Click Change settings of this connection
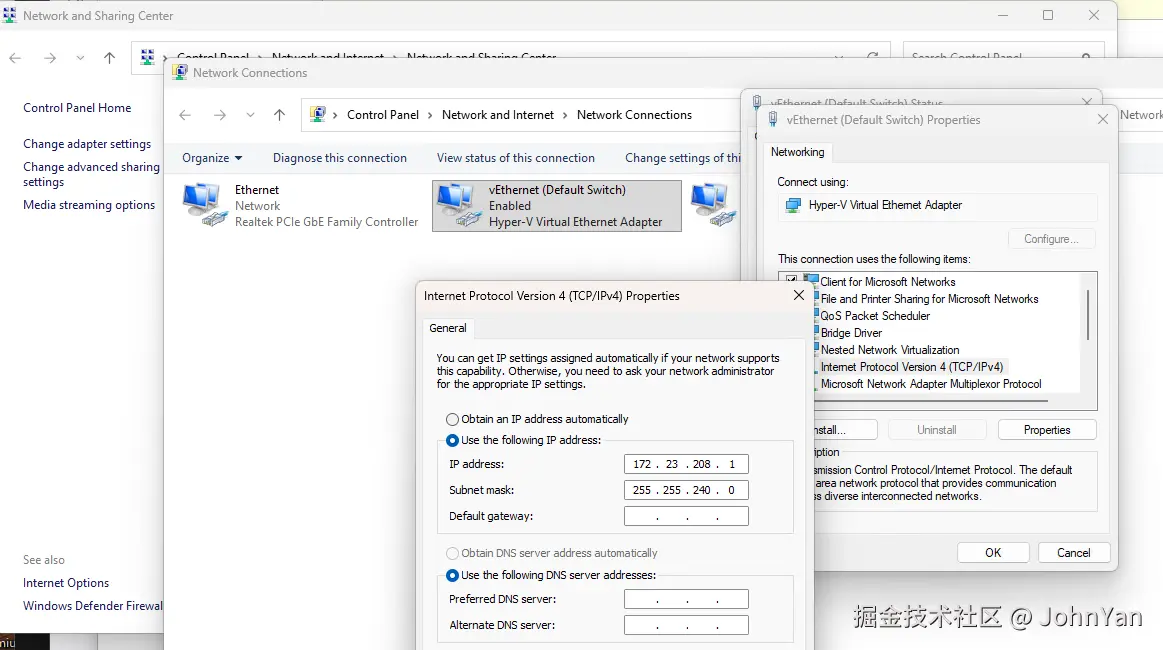The width and height of the screenshot is (1163, 650). pos(682,158)
